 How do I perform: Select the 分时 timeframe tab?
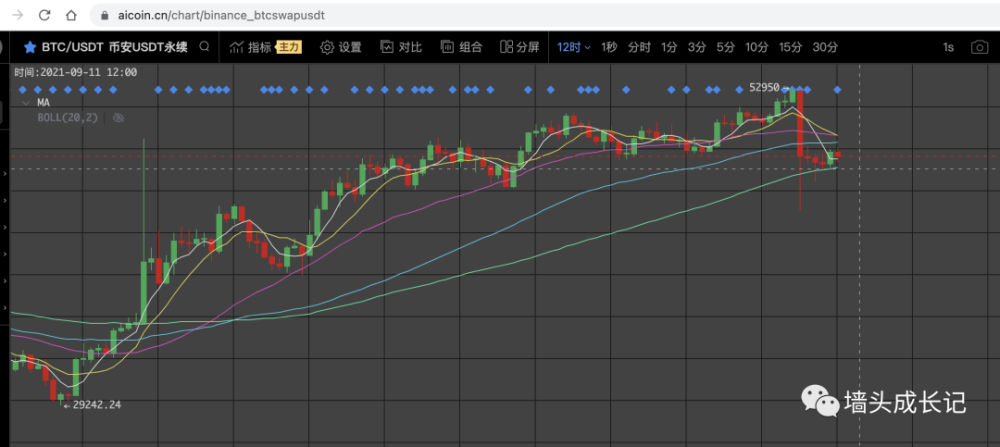point(639,47)
